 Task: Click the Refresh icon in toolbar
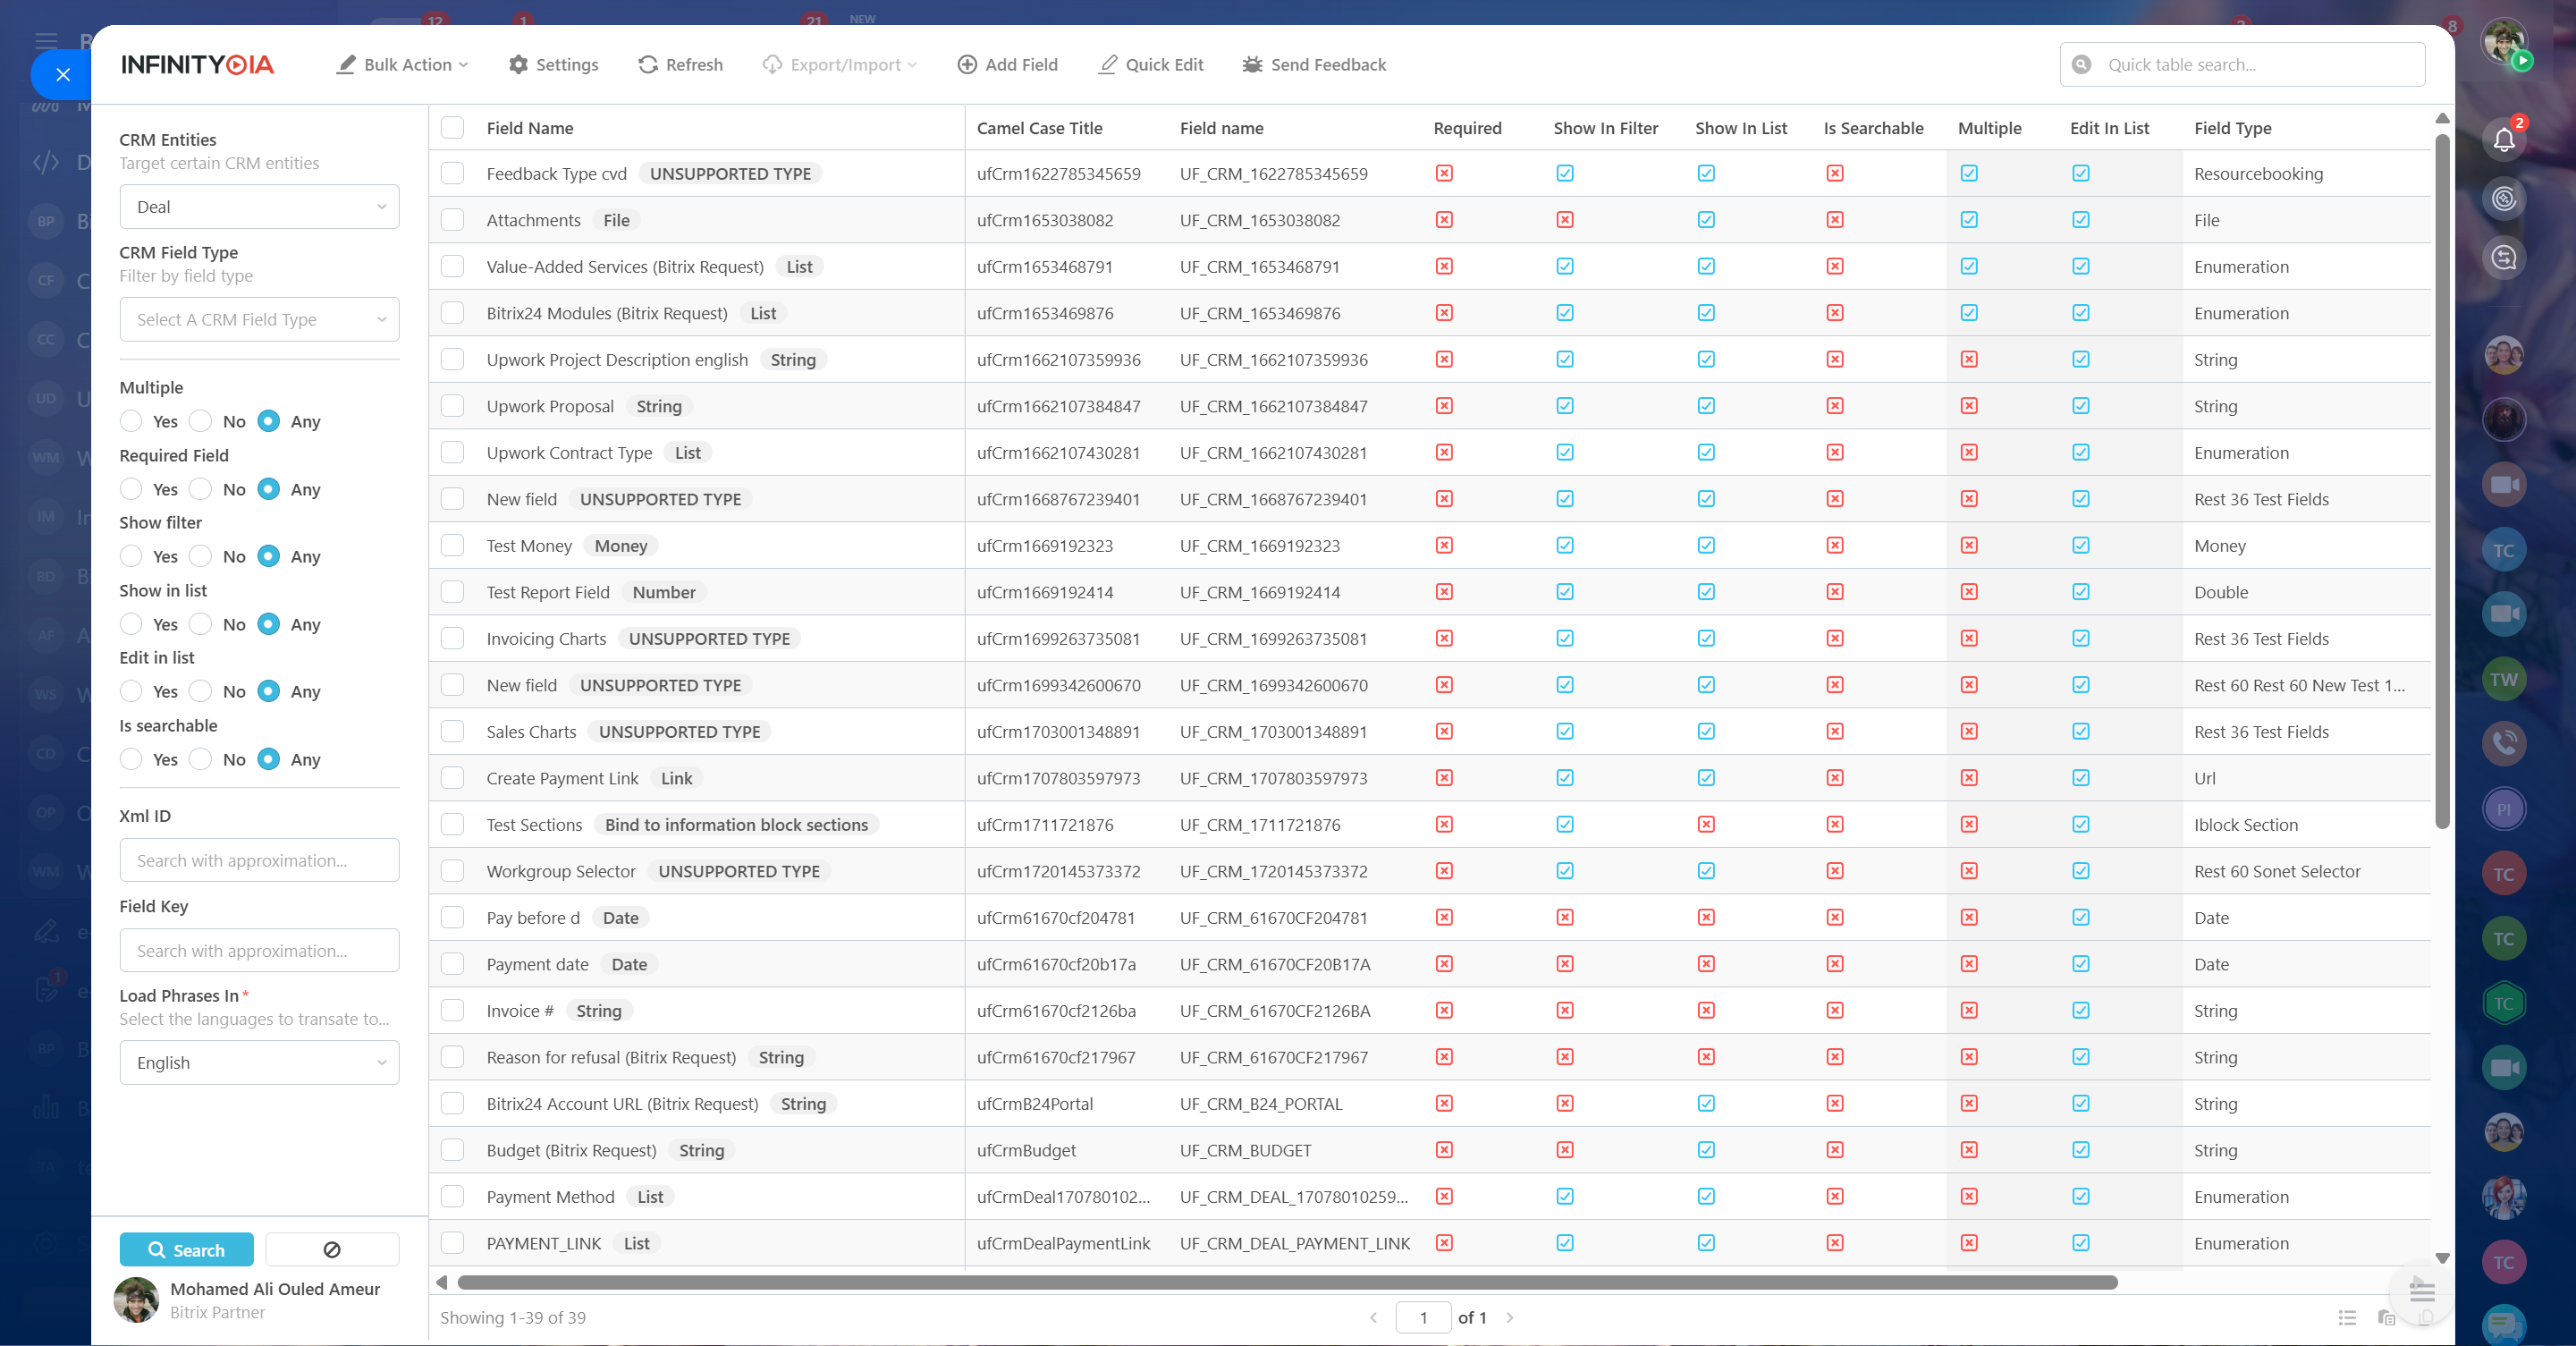coord(648,65)
